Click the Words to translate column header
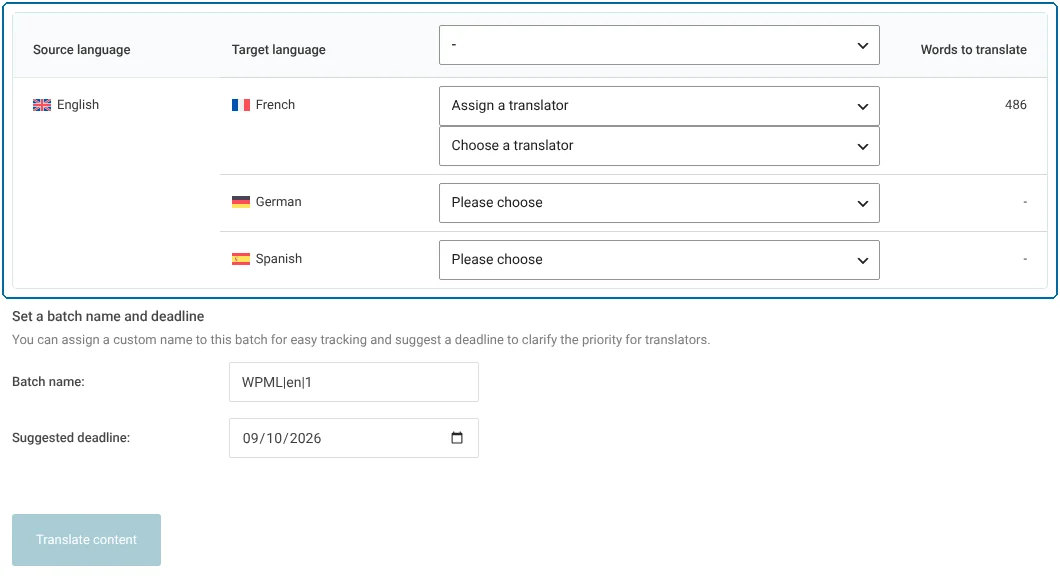1060x578 pixels. coord(973,49)
